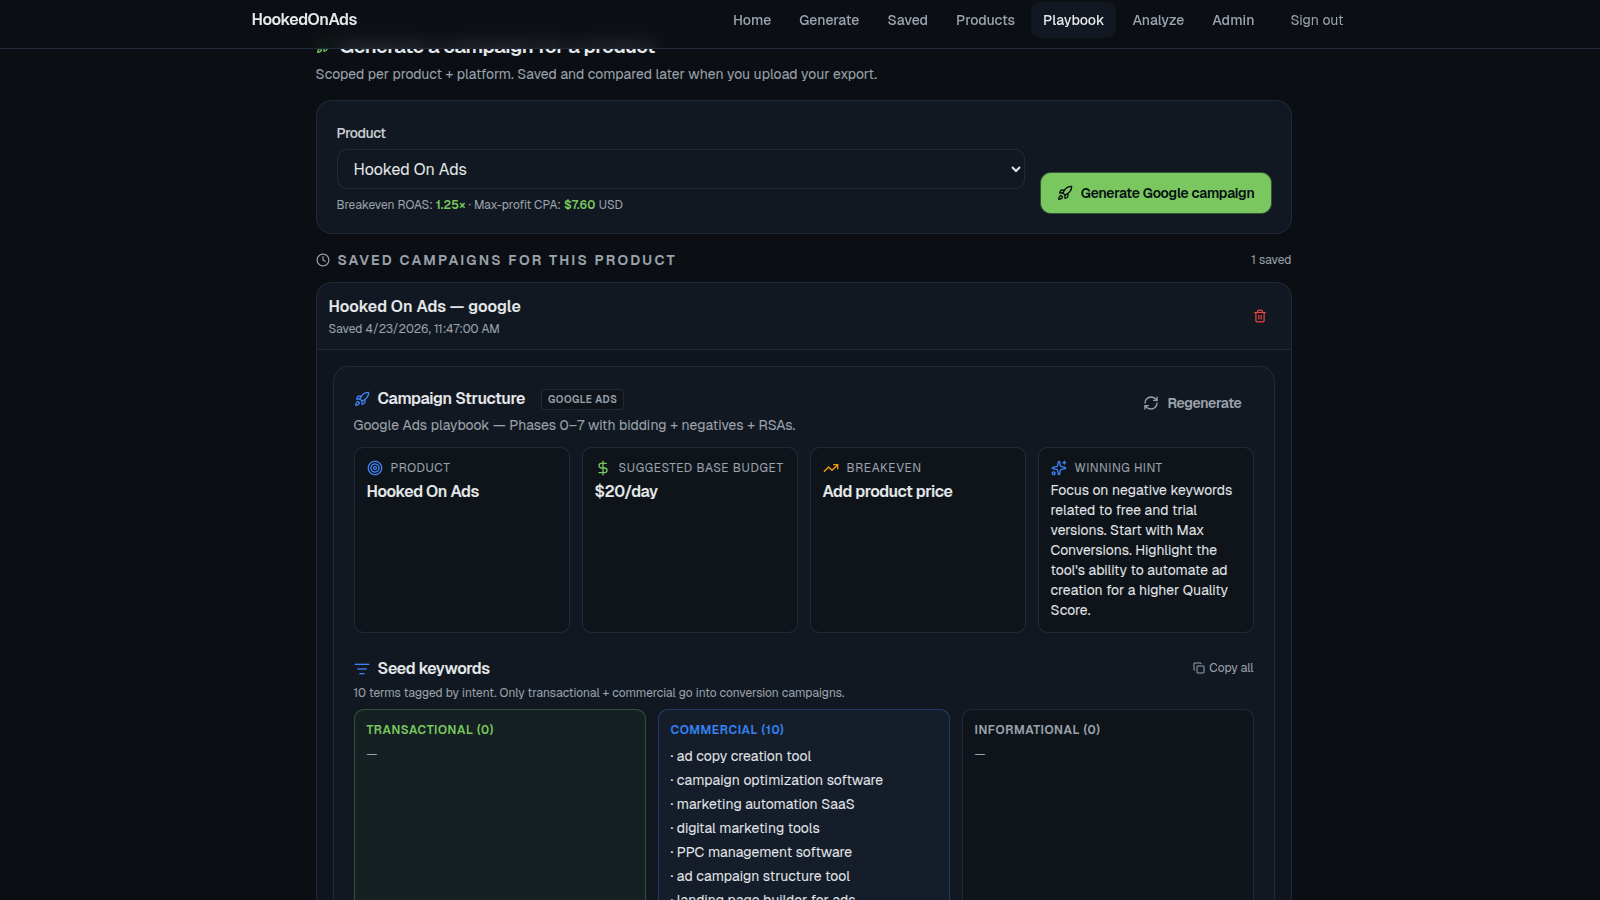The height and width of the screenshot is (900, 1600).
Task: Open the Home menu item
Action: [752, 20]
